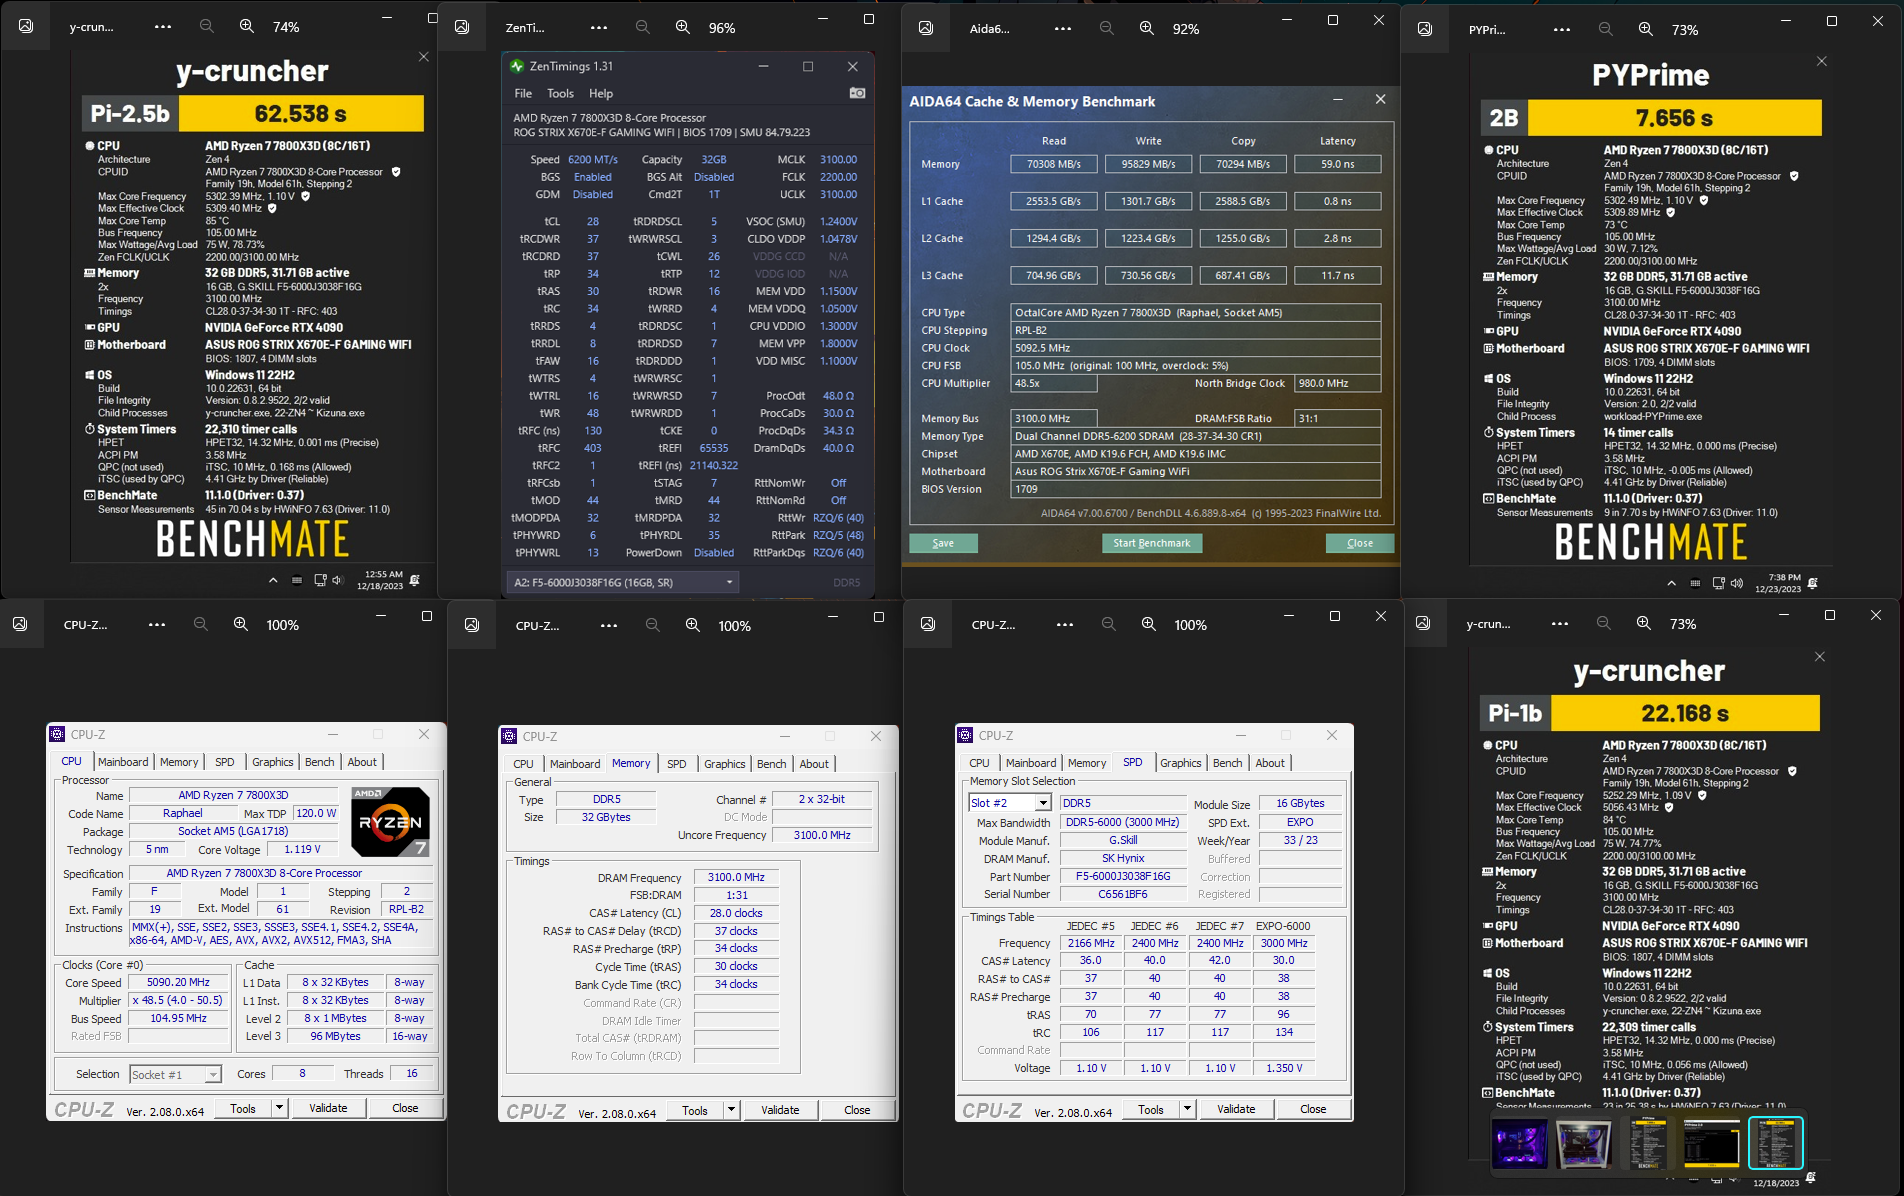Take a screenshot with the ZenTimings camera icon
1904x1196 pixels.
pyautogui.click(x=857, y=93)
